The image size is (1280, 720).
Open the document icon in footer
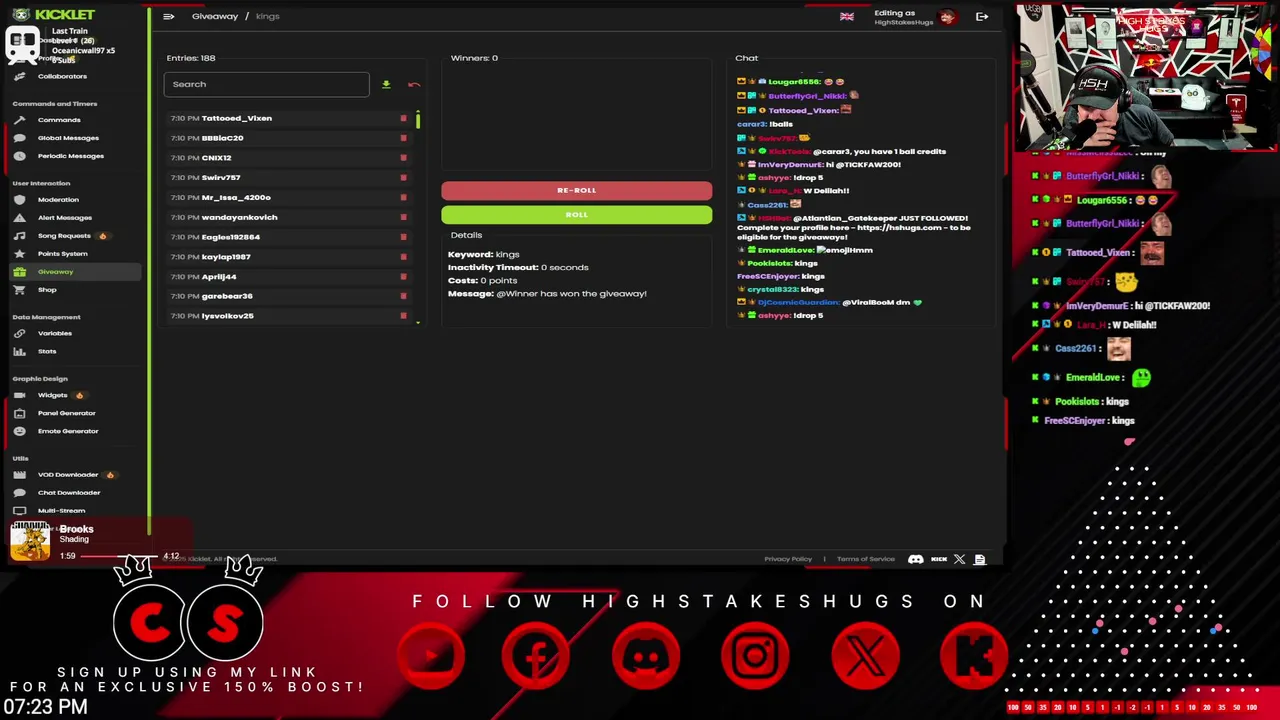(x=980, y=559)
